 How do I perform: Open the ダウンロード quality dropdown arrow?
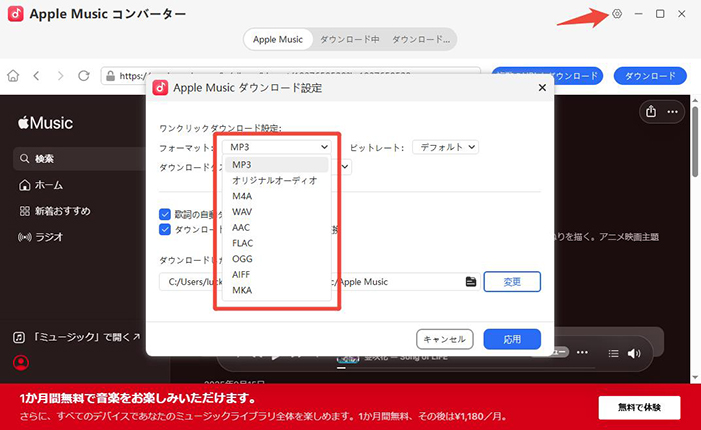pos(345,167)
